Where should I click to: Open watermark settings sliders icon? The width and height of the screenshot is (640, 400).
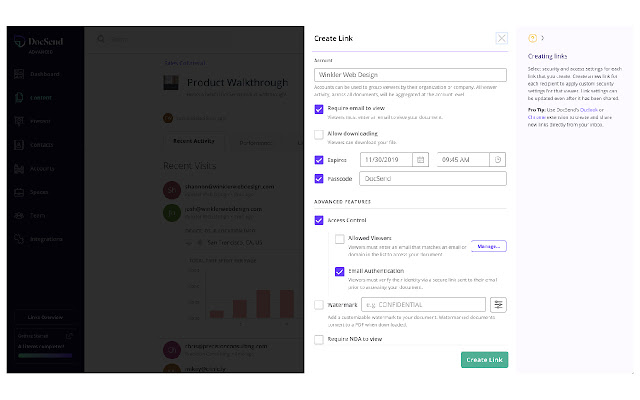(498, 305)
